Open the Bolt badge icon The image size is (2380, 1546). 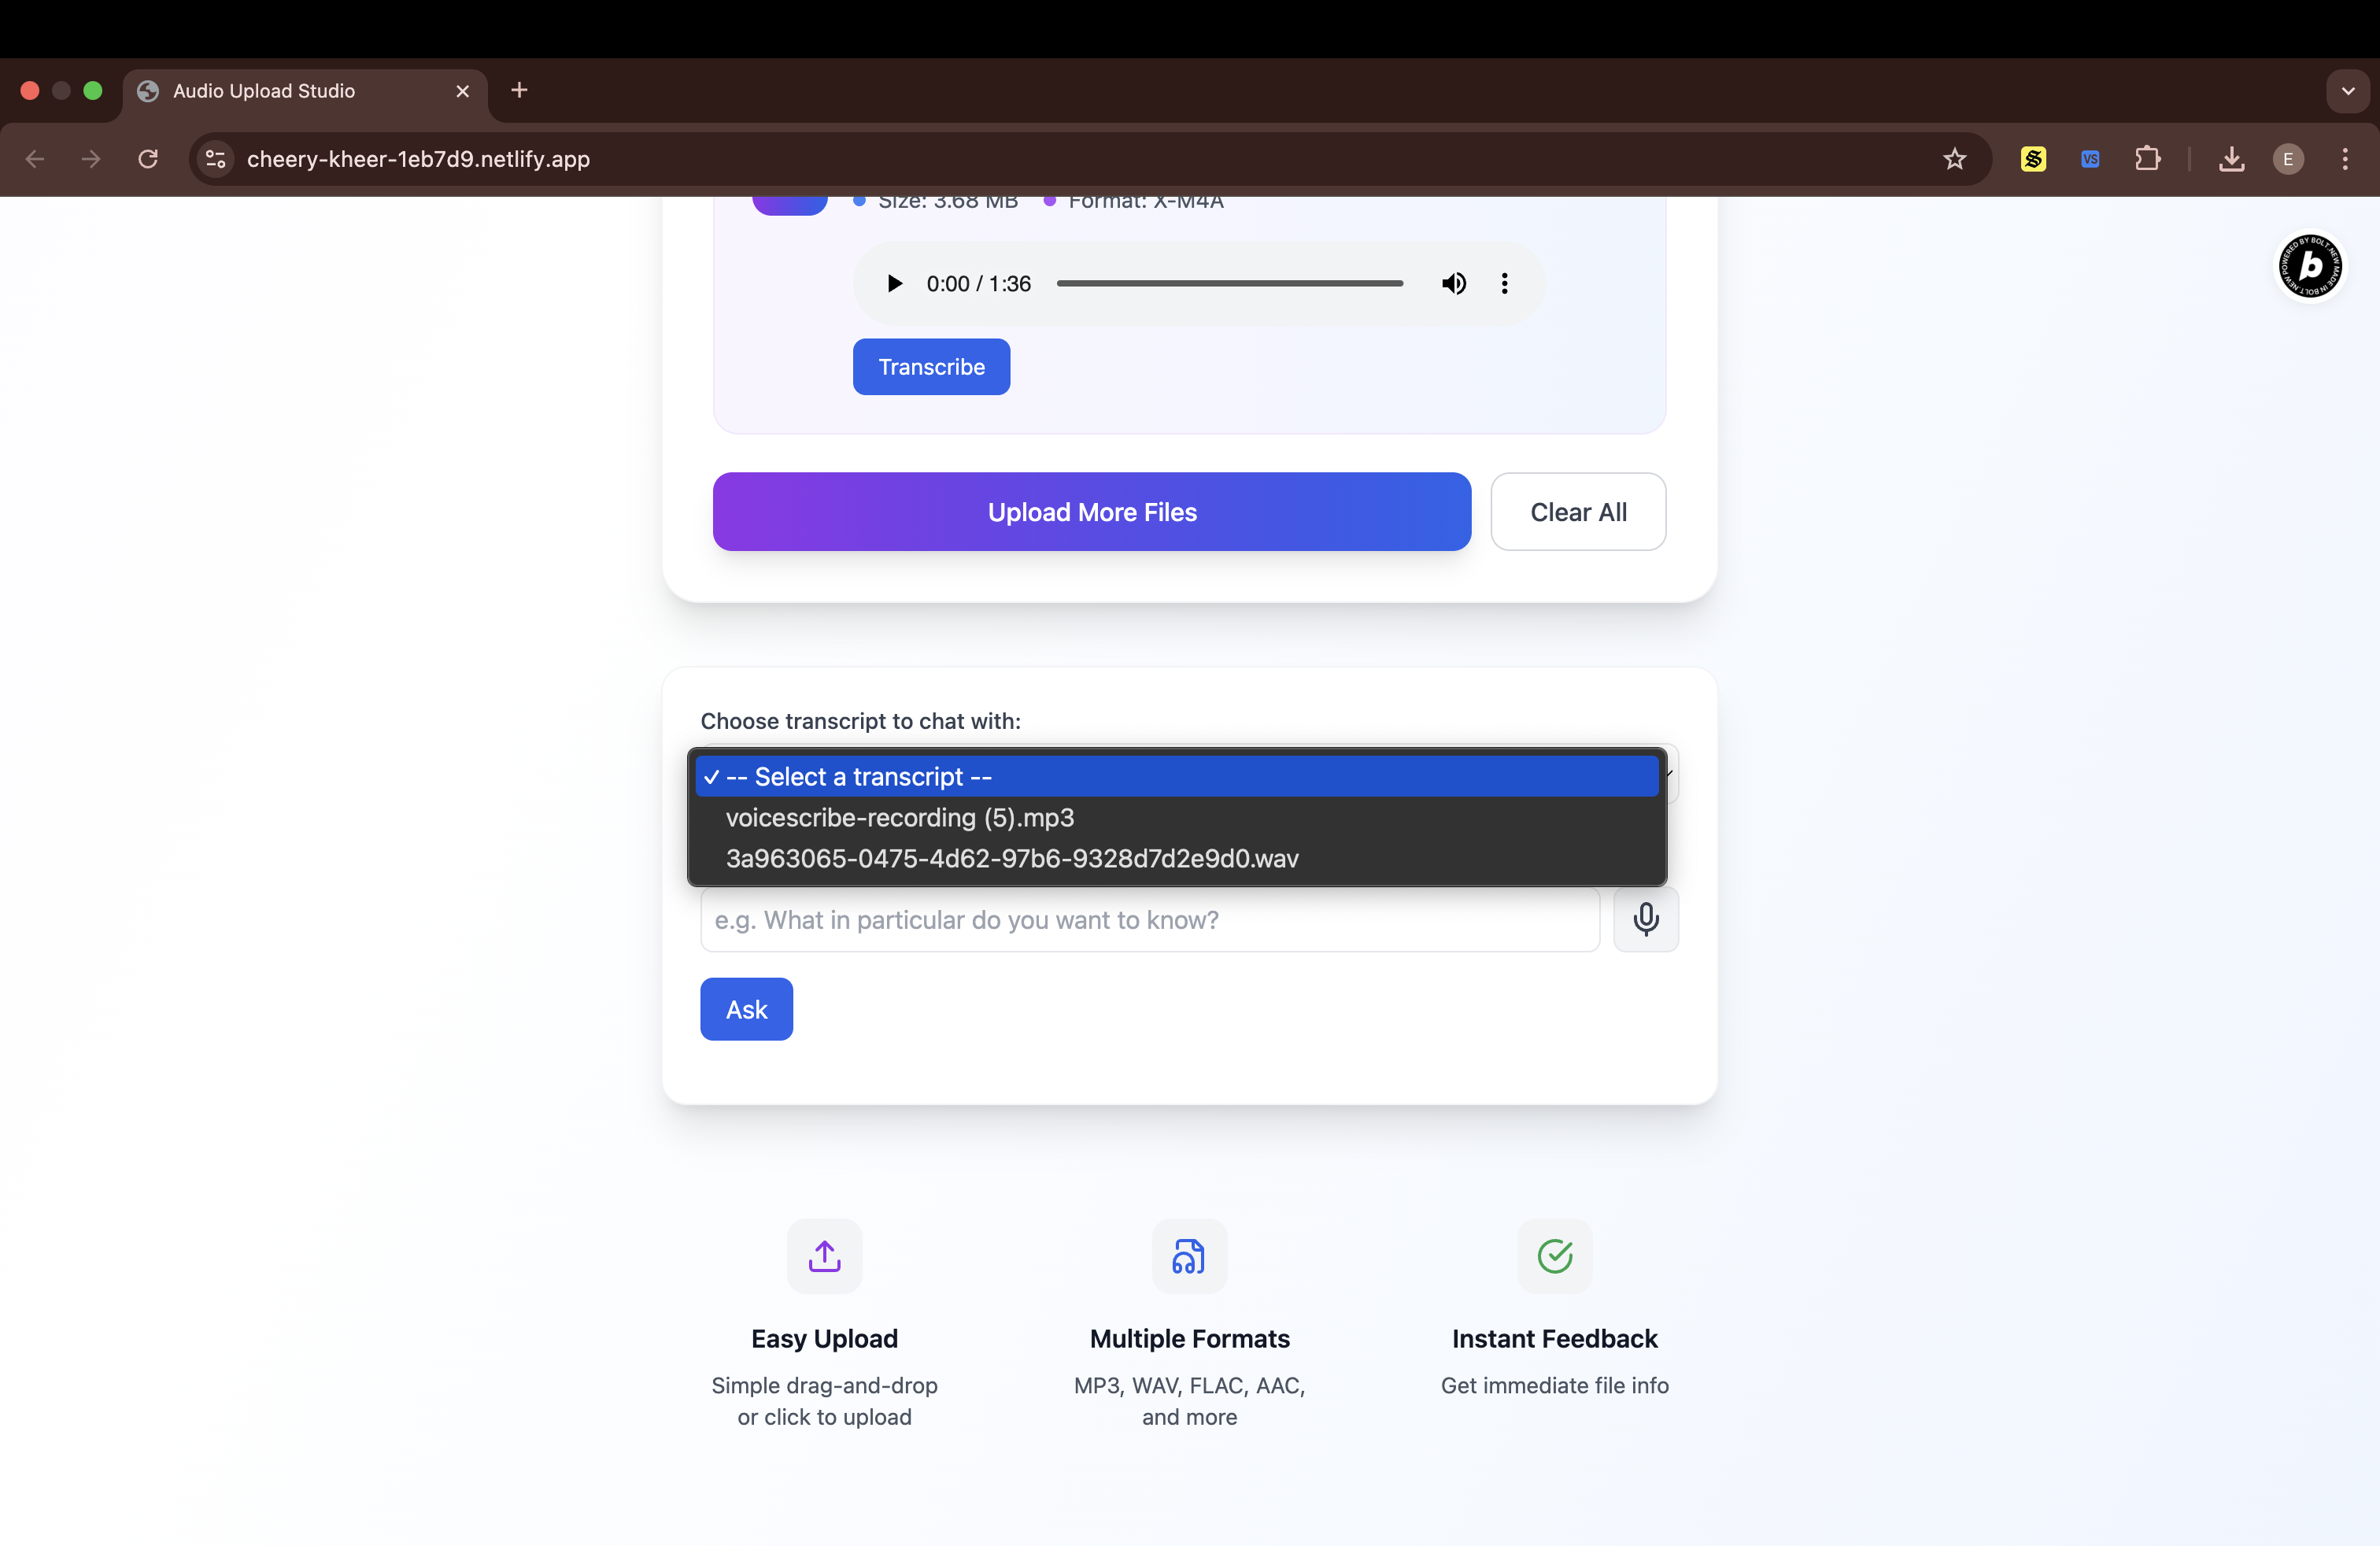coord(2309,266)
